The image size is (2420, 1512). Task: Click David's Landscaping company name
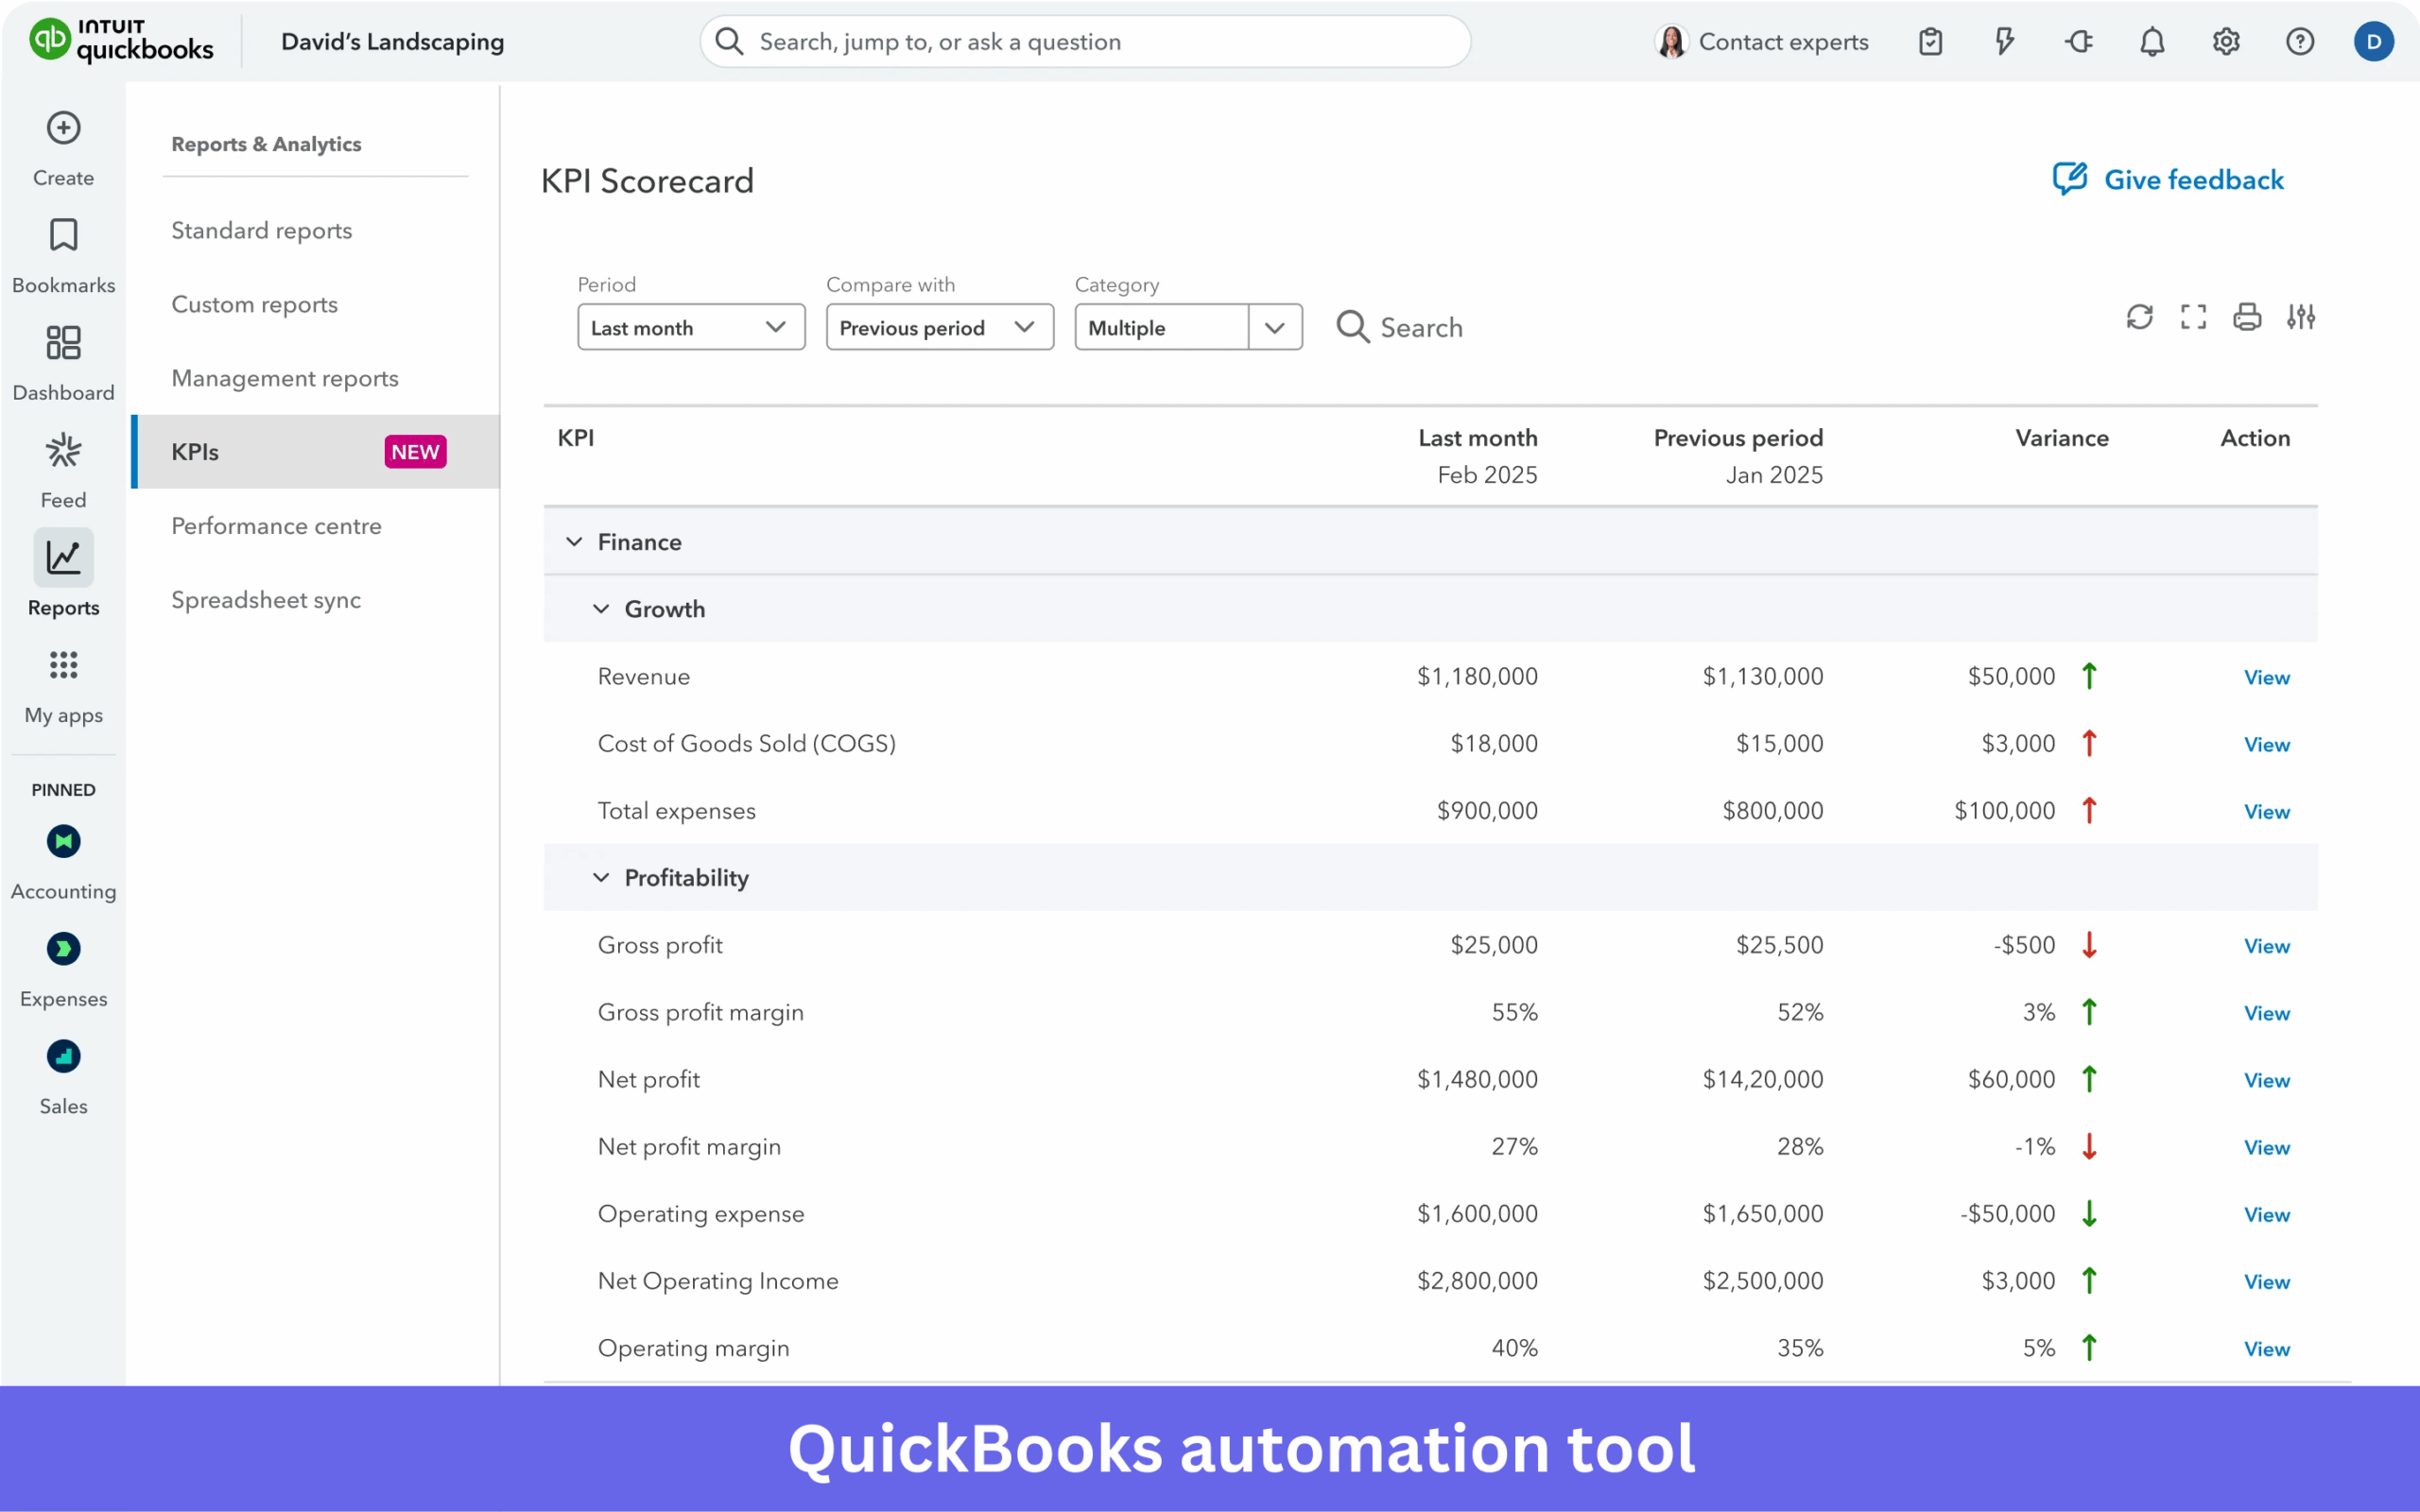click(x=392, y=42)
